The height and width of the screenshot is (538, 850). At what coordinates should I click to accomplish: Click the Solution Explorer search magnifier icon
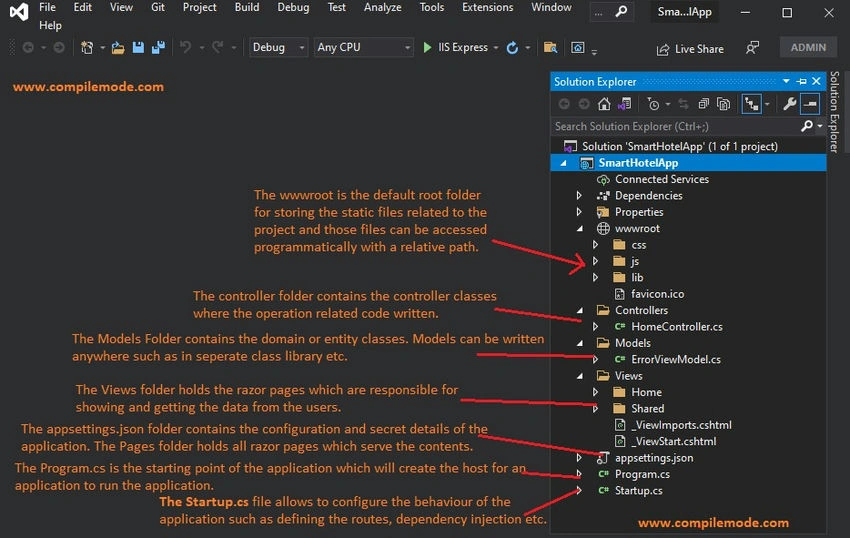click(807, 126)
